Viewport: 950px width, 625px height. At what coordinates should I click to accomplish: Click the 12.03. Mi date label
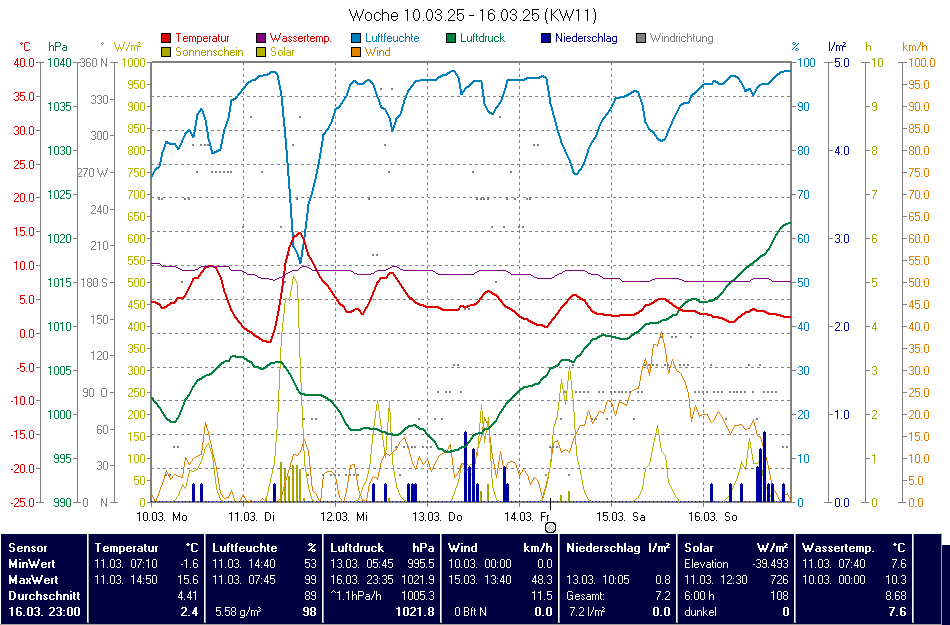pos(344,517)
